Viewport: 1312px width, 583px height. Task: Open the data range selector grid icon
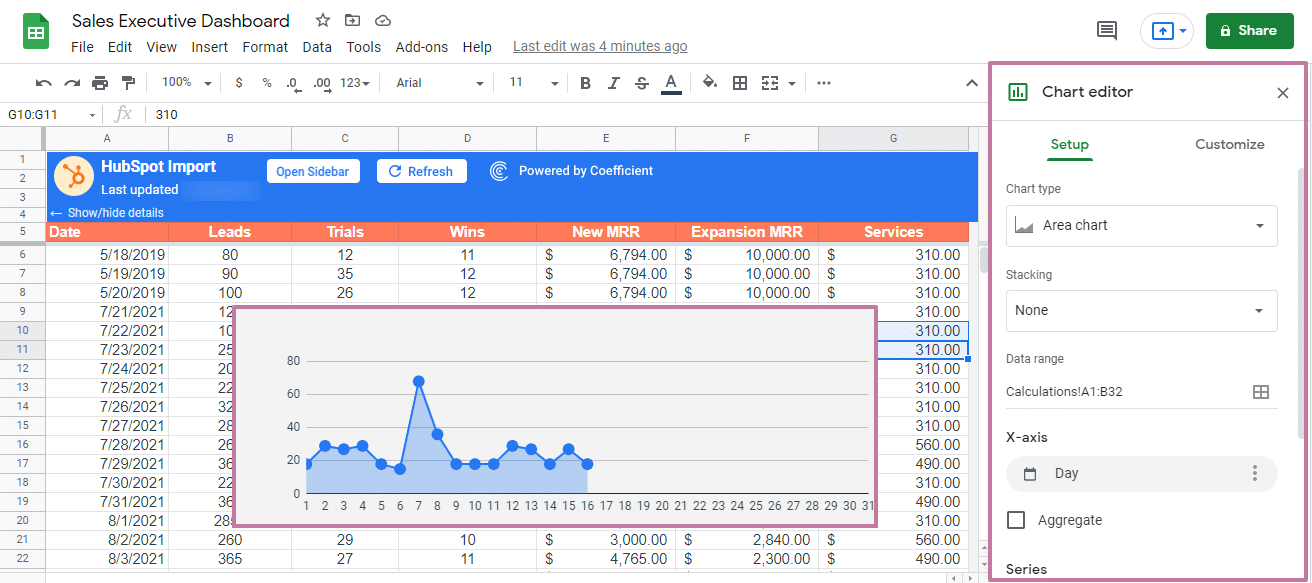[x=1261, y=392]
